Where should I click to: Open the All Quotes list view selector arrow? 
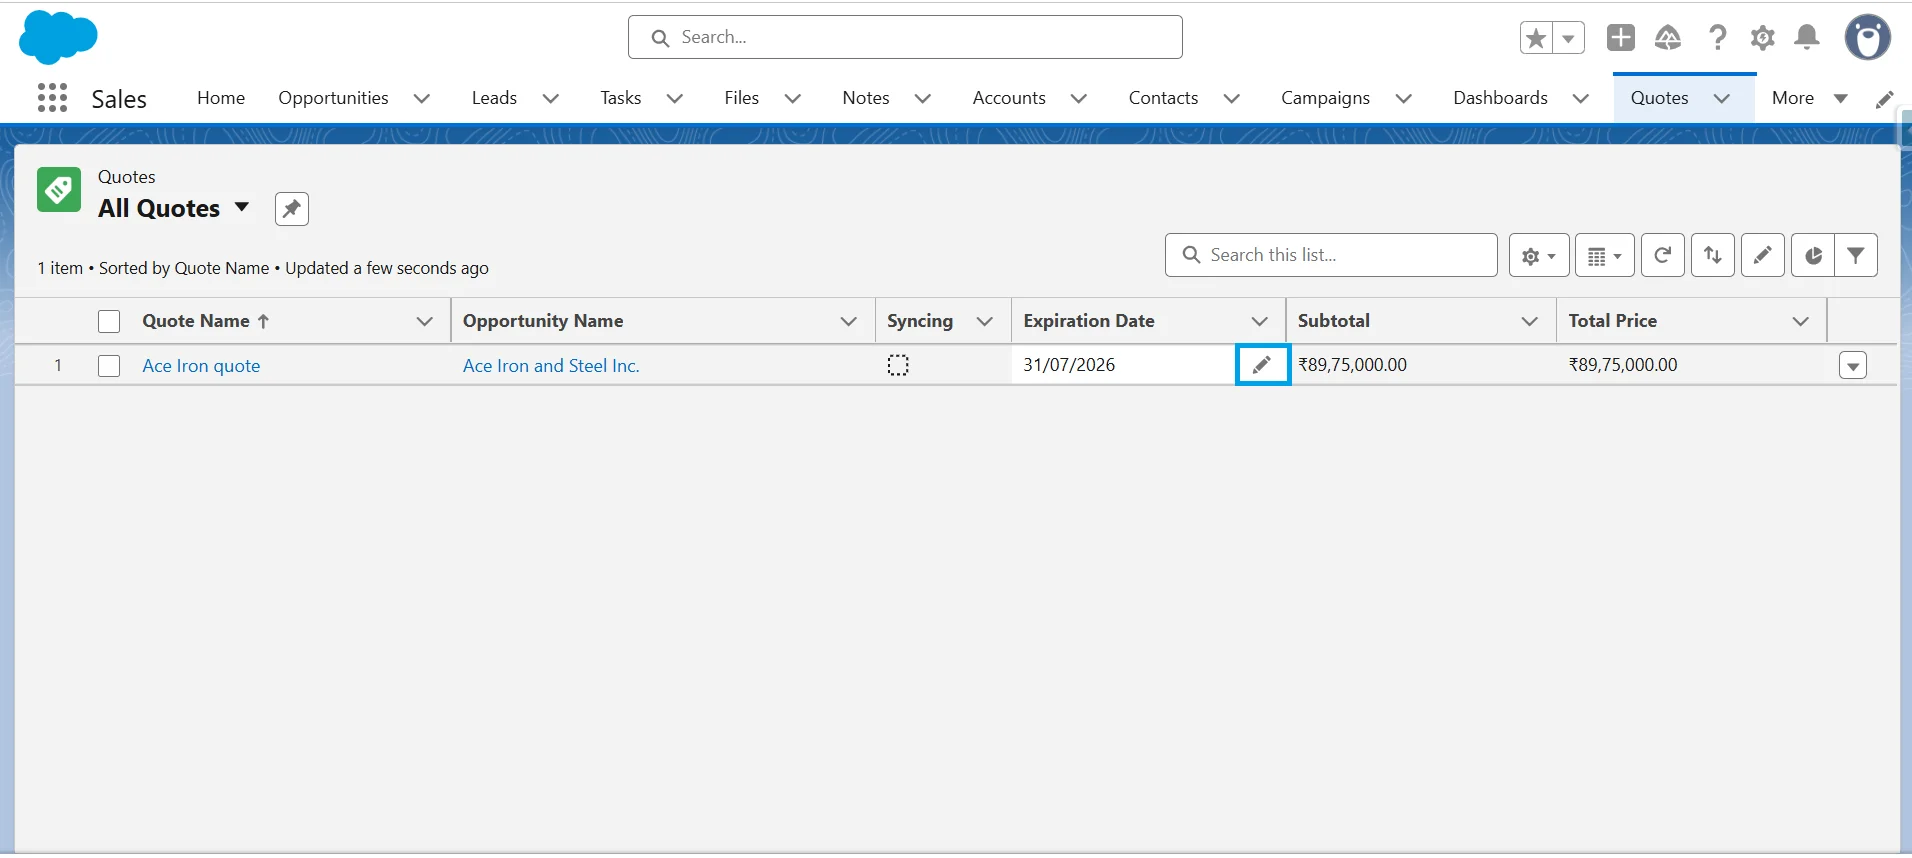[241, 208]
